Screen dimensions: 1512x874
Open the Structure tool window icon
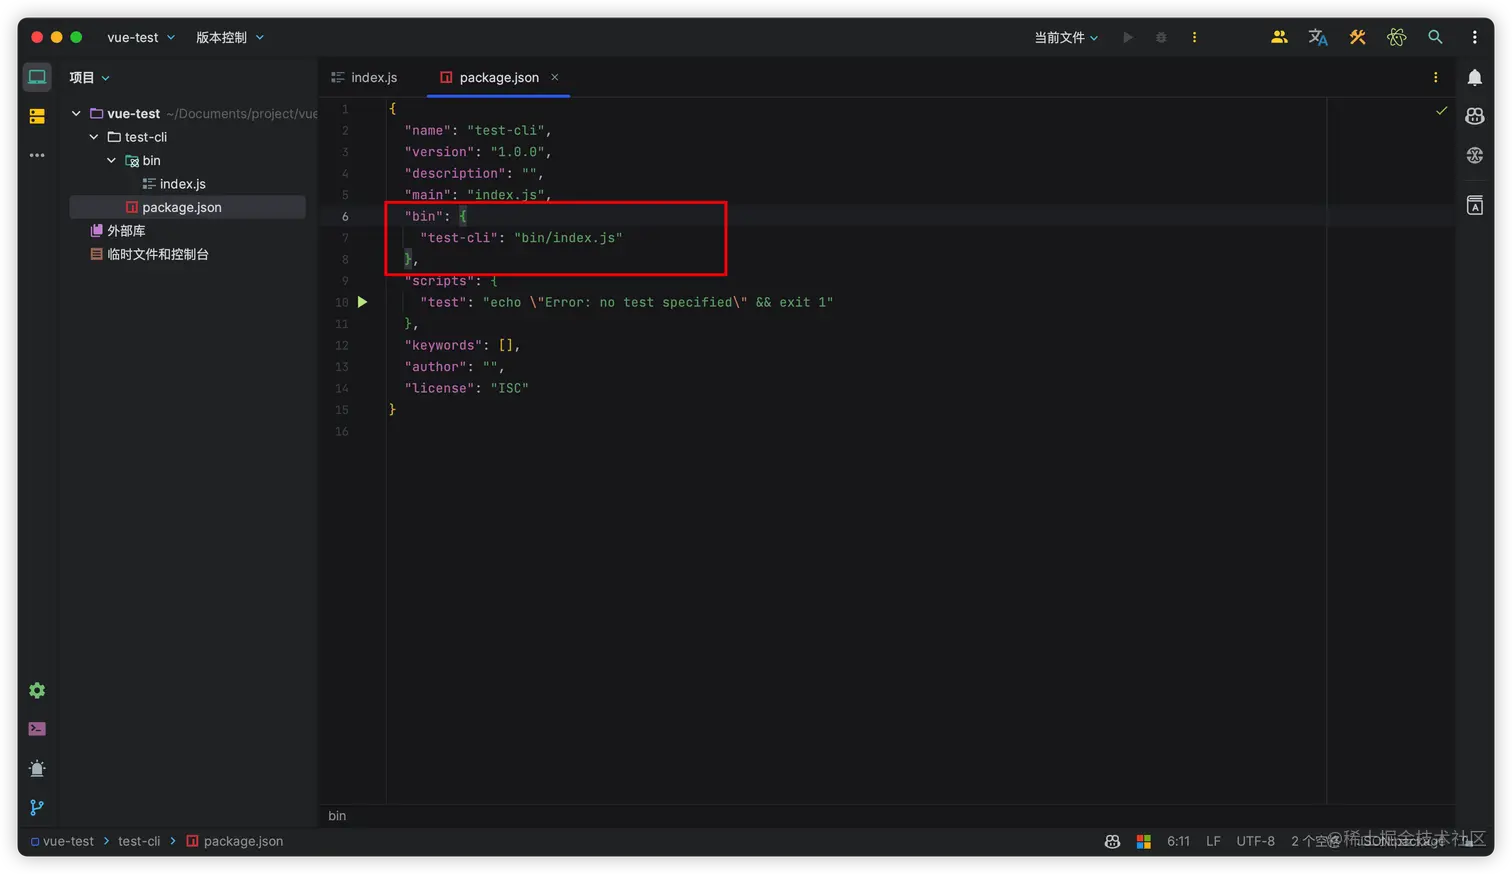(37, 117)
